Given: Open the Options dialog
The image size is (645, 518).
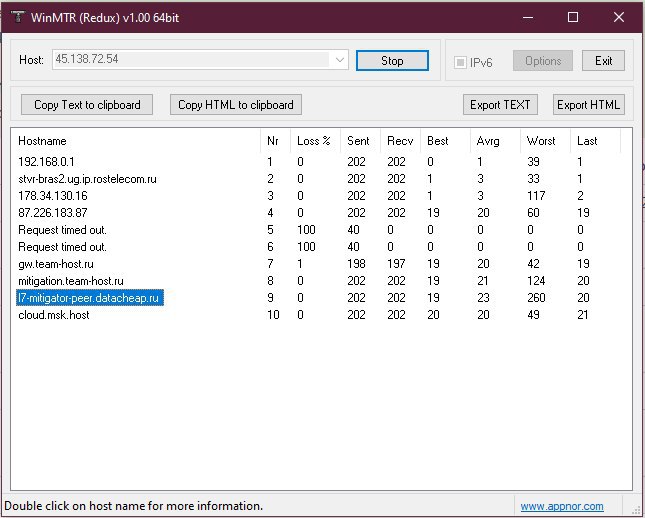Looking at the screenshot, I should 543,61.
